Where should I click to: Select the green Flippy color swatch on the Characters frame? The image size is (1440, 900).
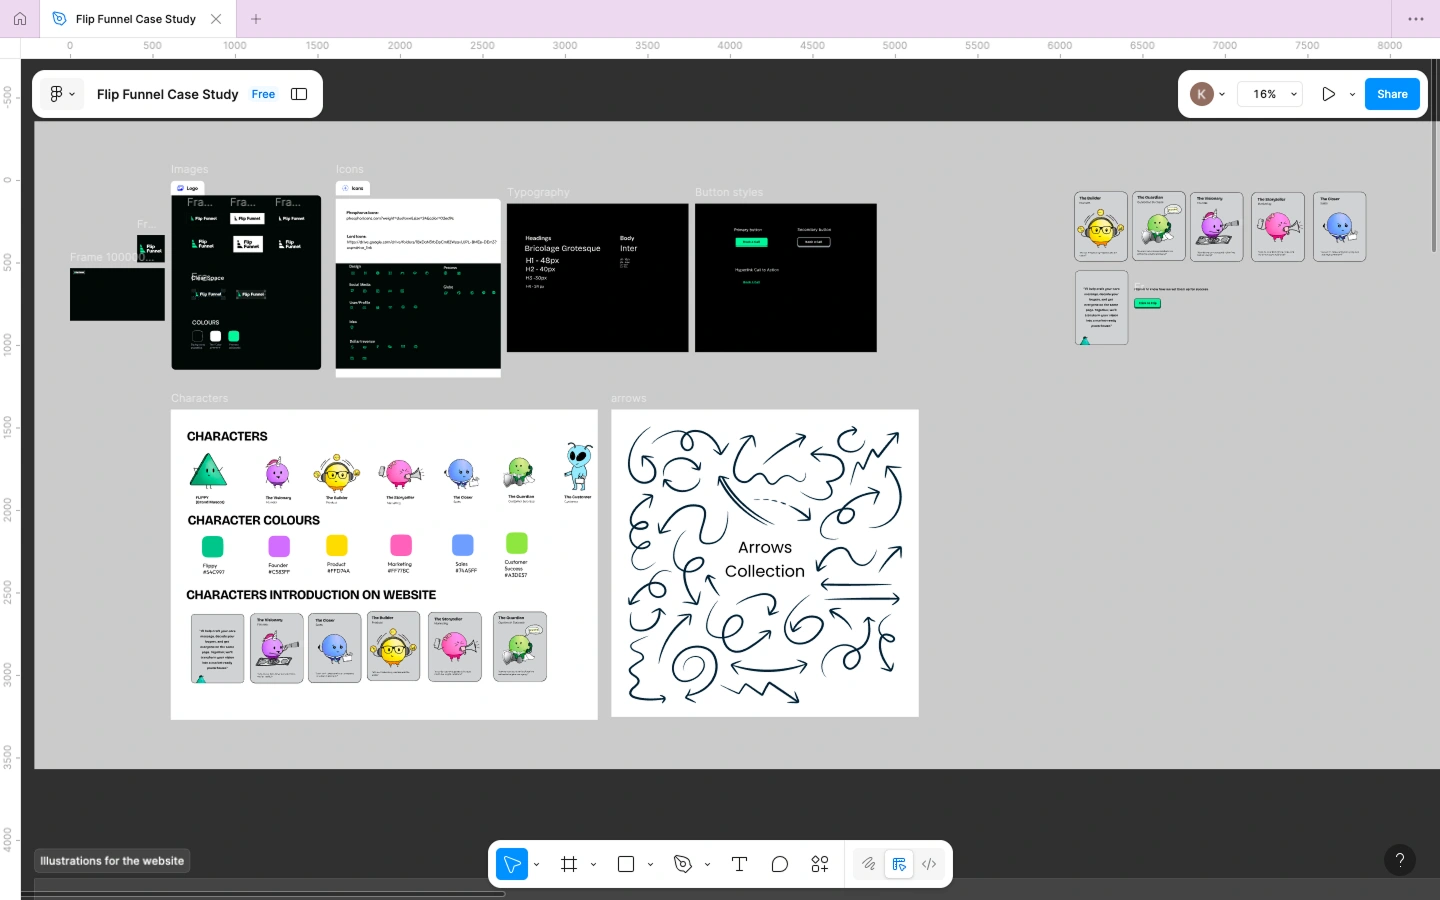pyautogui.click(x=212, y=547)
